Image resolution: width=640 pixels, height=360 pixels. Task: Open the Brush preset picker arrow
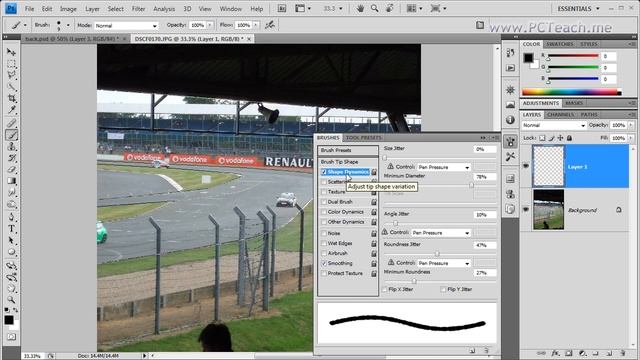(x=68, y=25)
